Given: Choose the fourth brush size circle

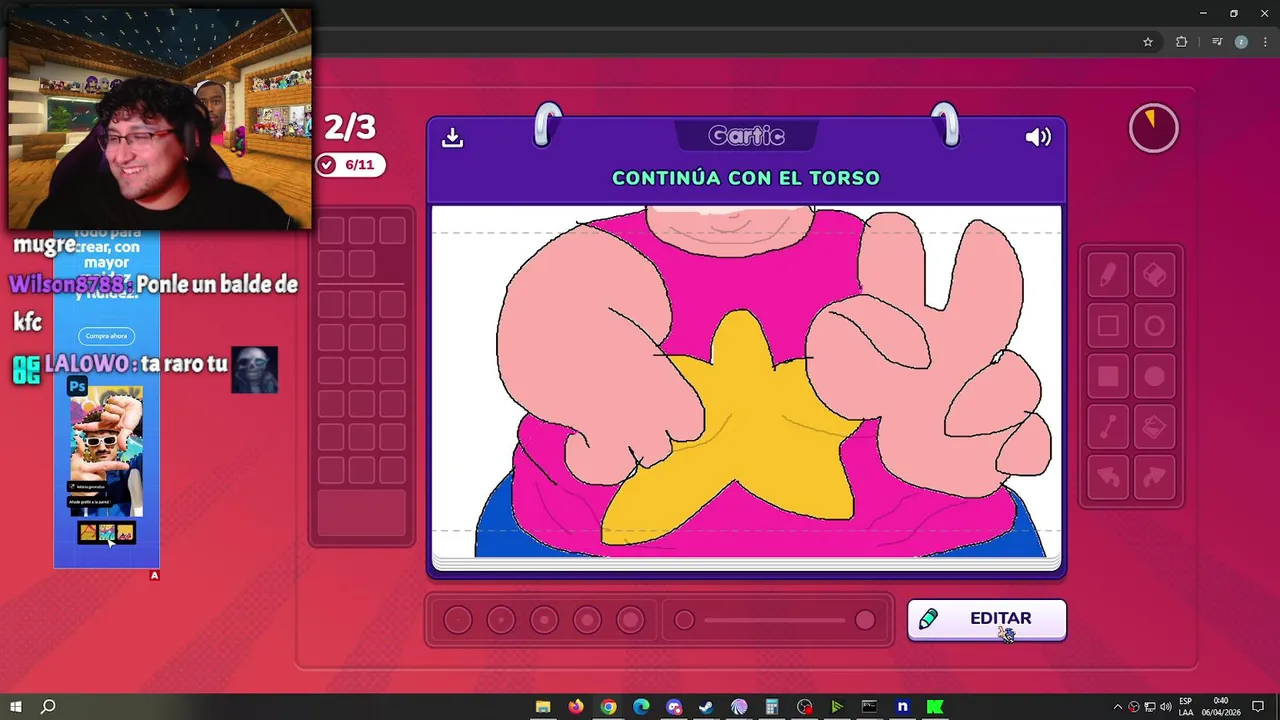Looking at the screenshot, I should 587,620.
